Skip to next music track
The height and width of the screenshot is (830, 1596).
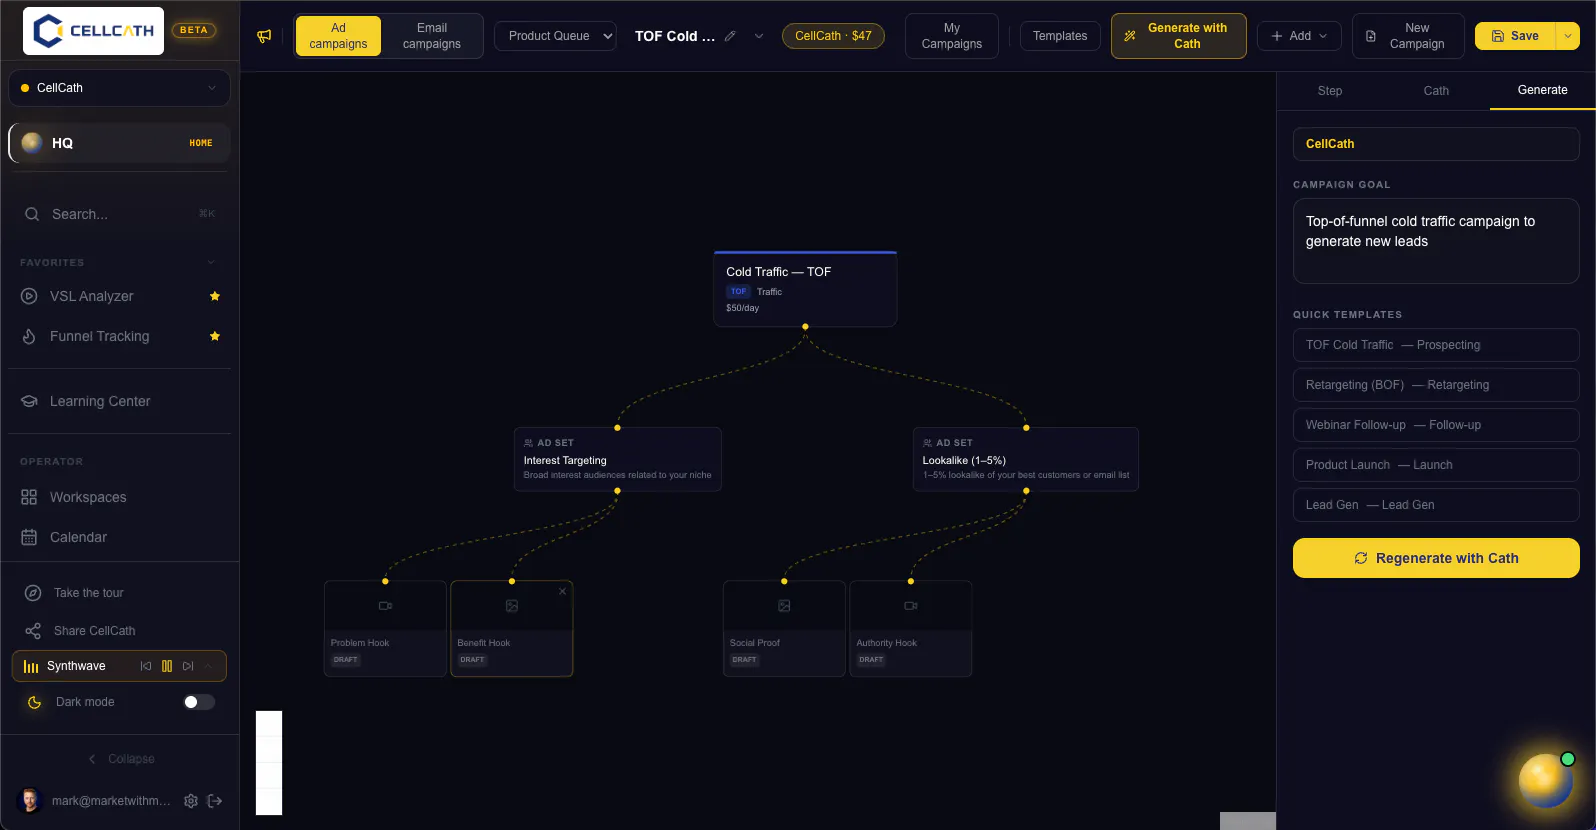click(x=188, y=666)
